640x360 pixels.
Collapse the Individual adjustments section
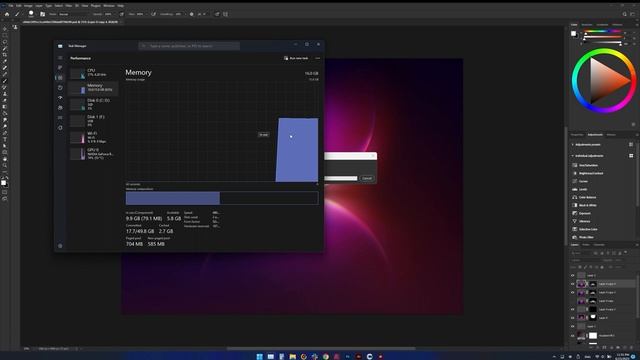[572, 156]
